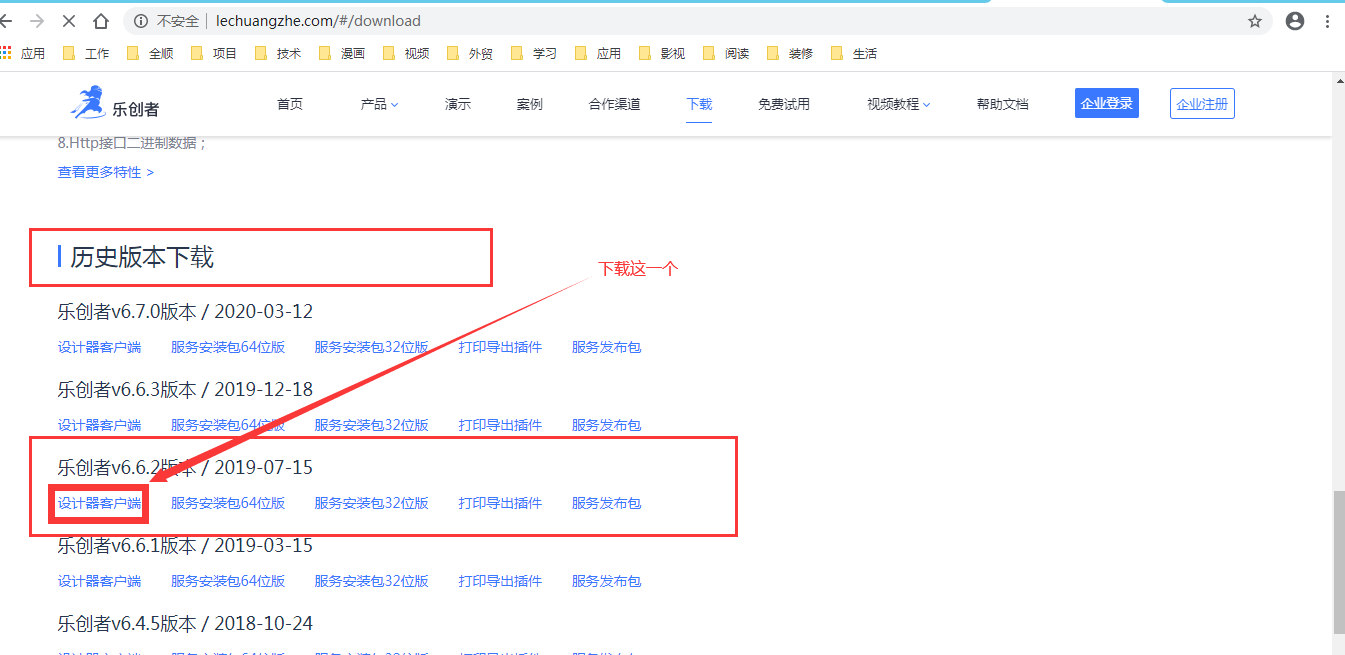Download v6.6.3 设计器客户端
Image resolution: width=1345 pixels, height=655 pixels.
[x=99, y=425]
